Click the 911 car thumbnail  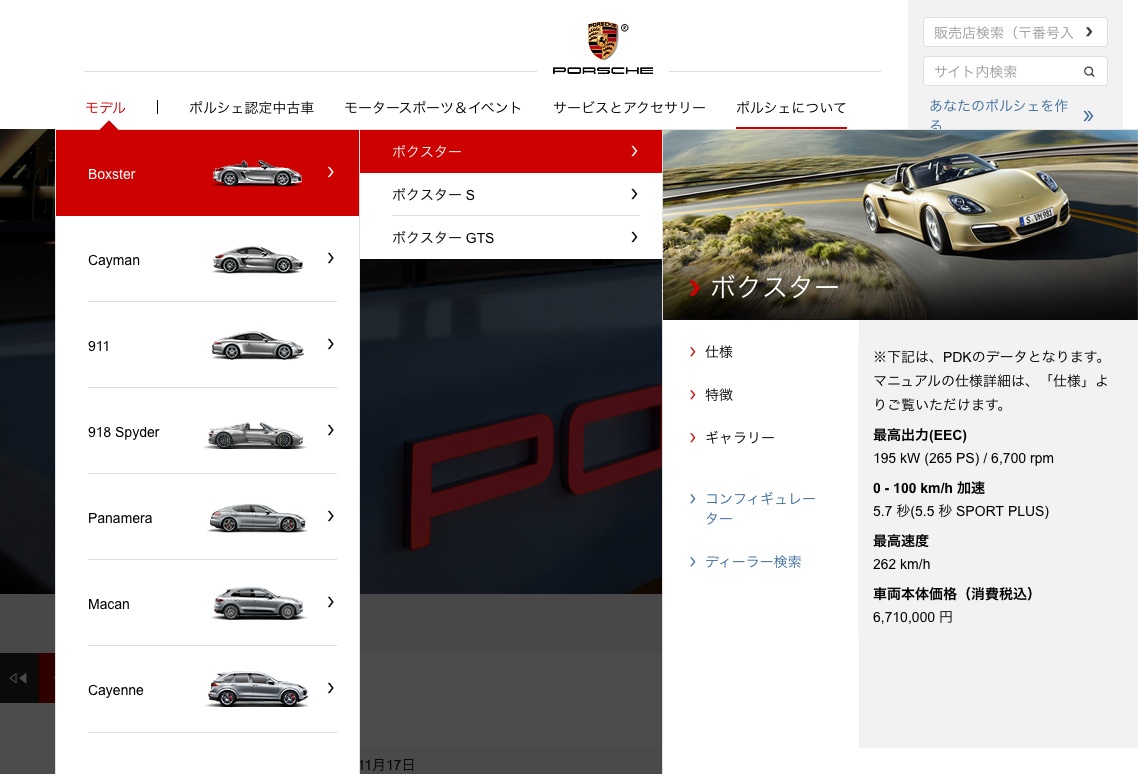tap(257, 346)
